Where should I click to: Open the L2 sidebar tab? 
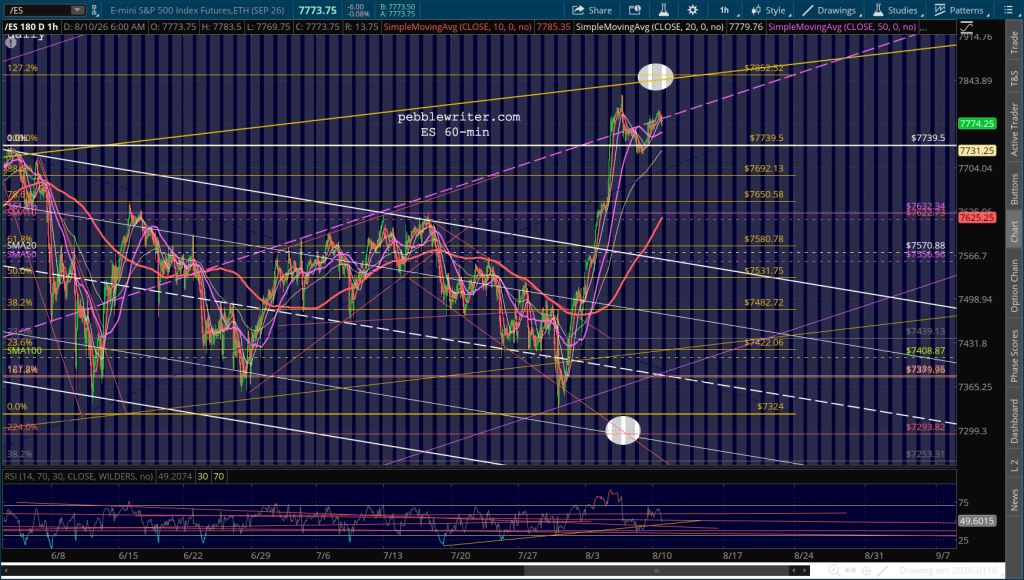[x=1014, y=465]
